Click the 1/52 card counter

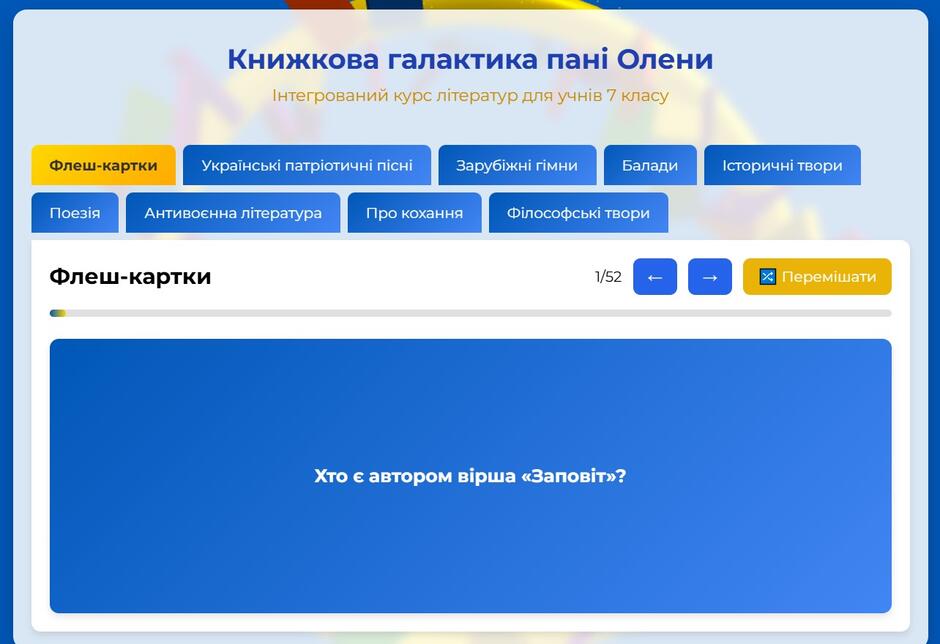click(608, 276)
